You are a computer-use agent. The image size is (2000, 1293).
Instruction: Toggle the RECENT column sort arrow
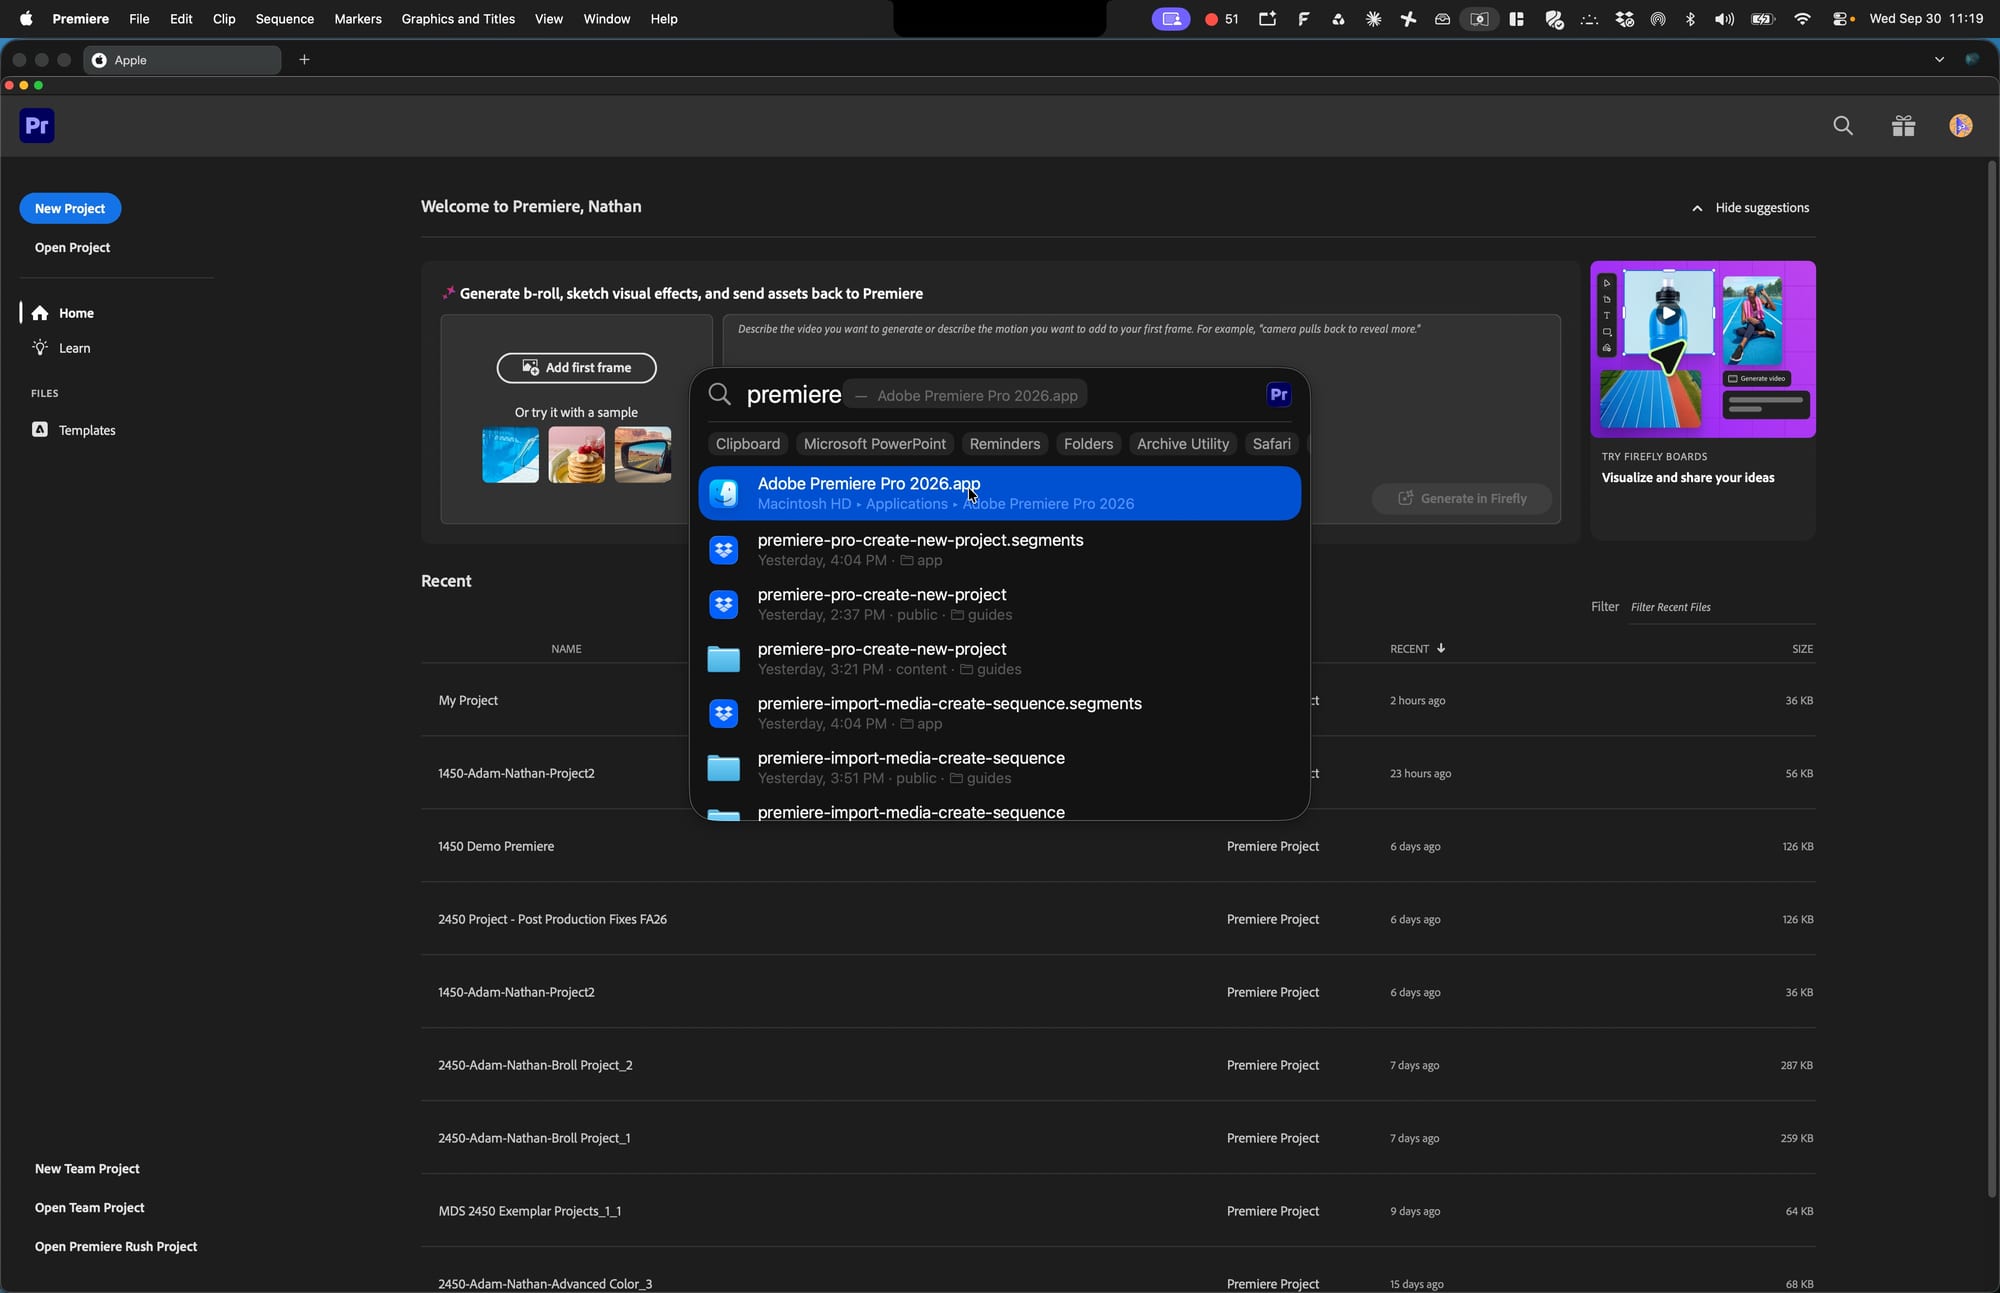point(1441,649)
